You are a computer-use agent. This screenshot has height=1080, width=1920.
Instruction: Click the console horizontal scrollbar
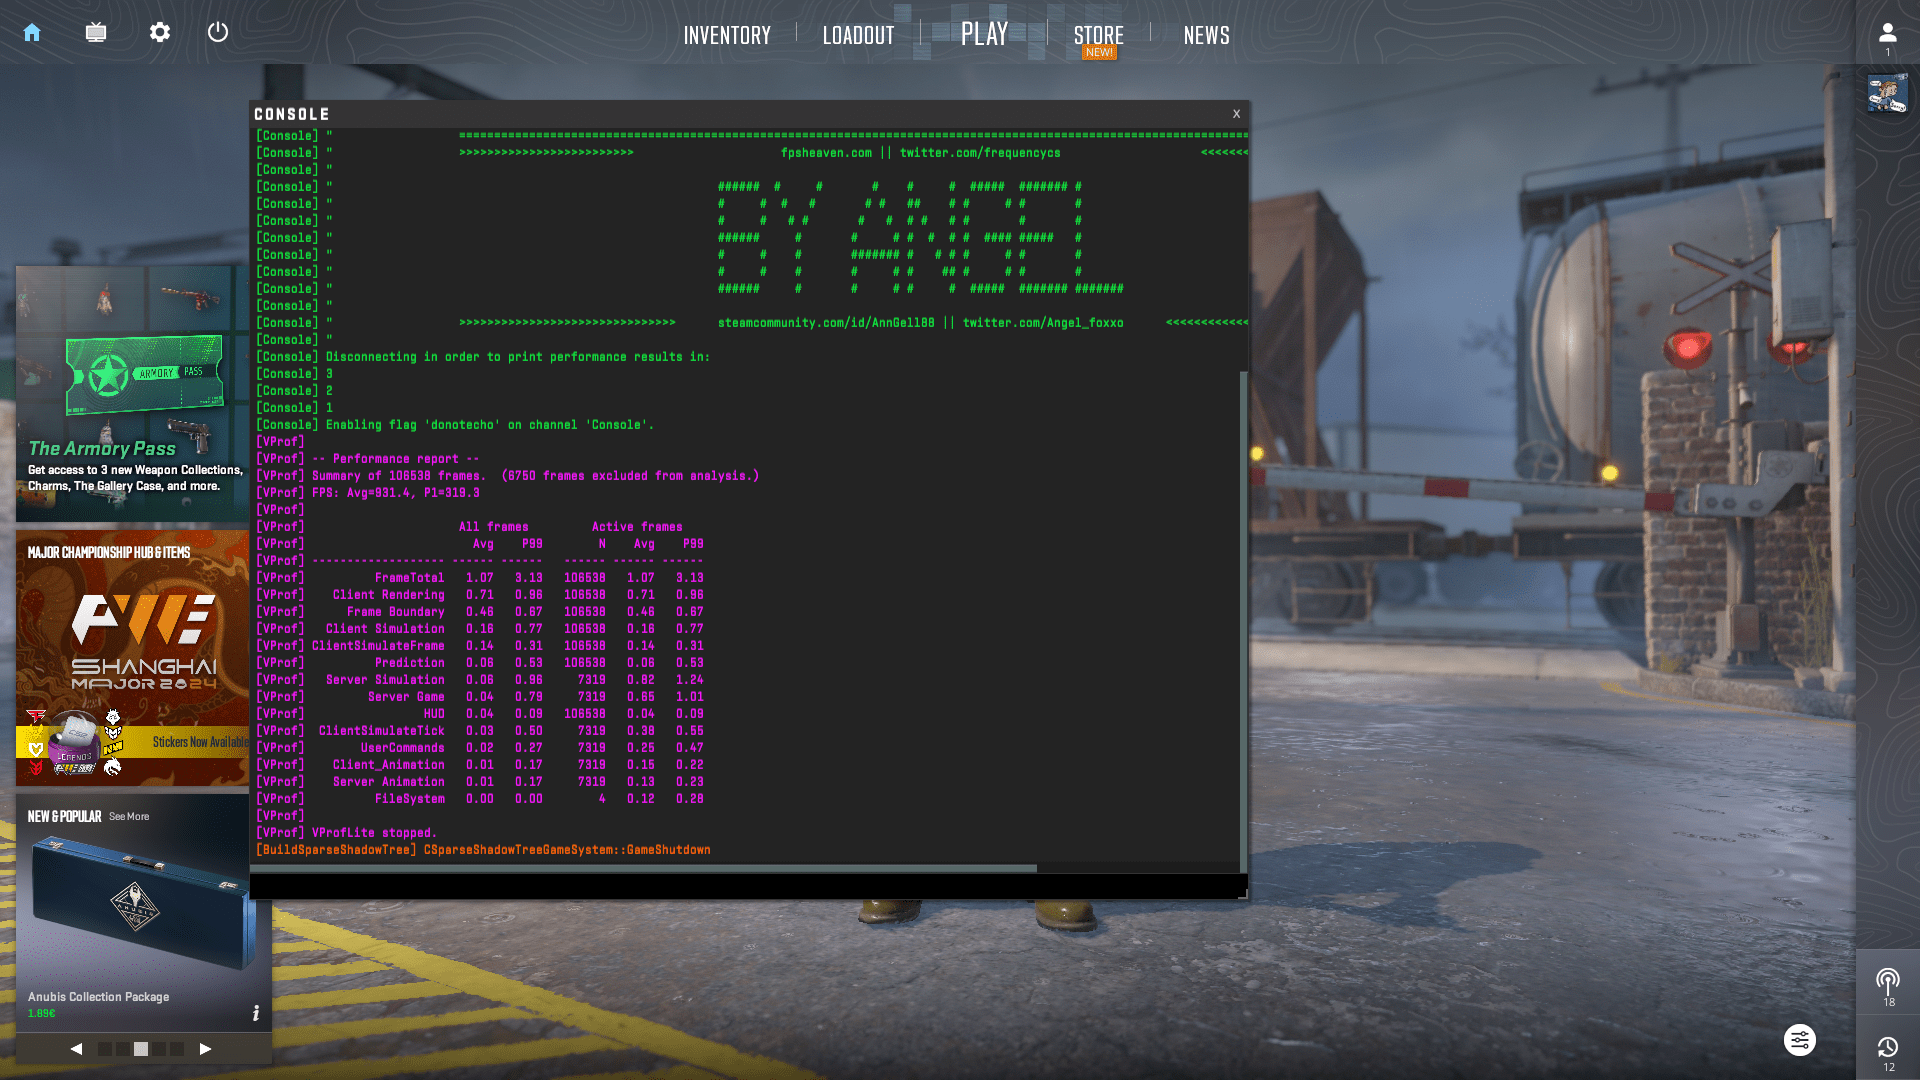(x=643, y=868)
